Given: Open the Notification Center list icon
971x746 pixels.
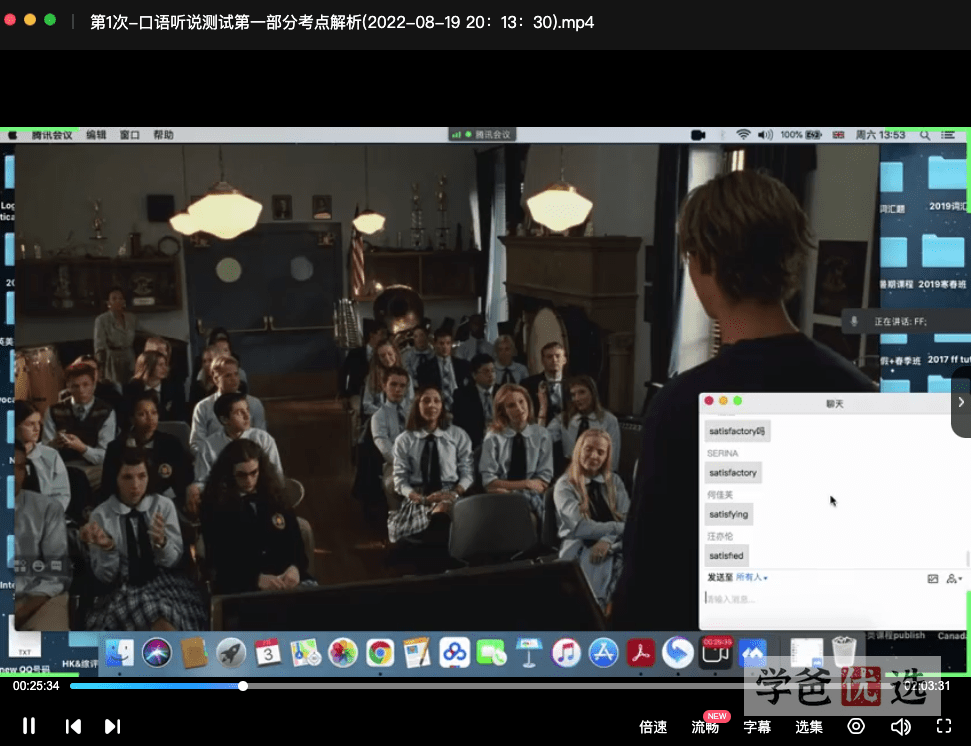Looking at the screenshot, I should (947, 135).
